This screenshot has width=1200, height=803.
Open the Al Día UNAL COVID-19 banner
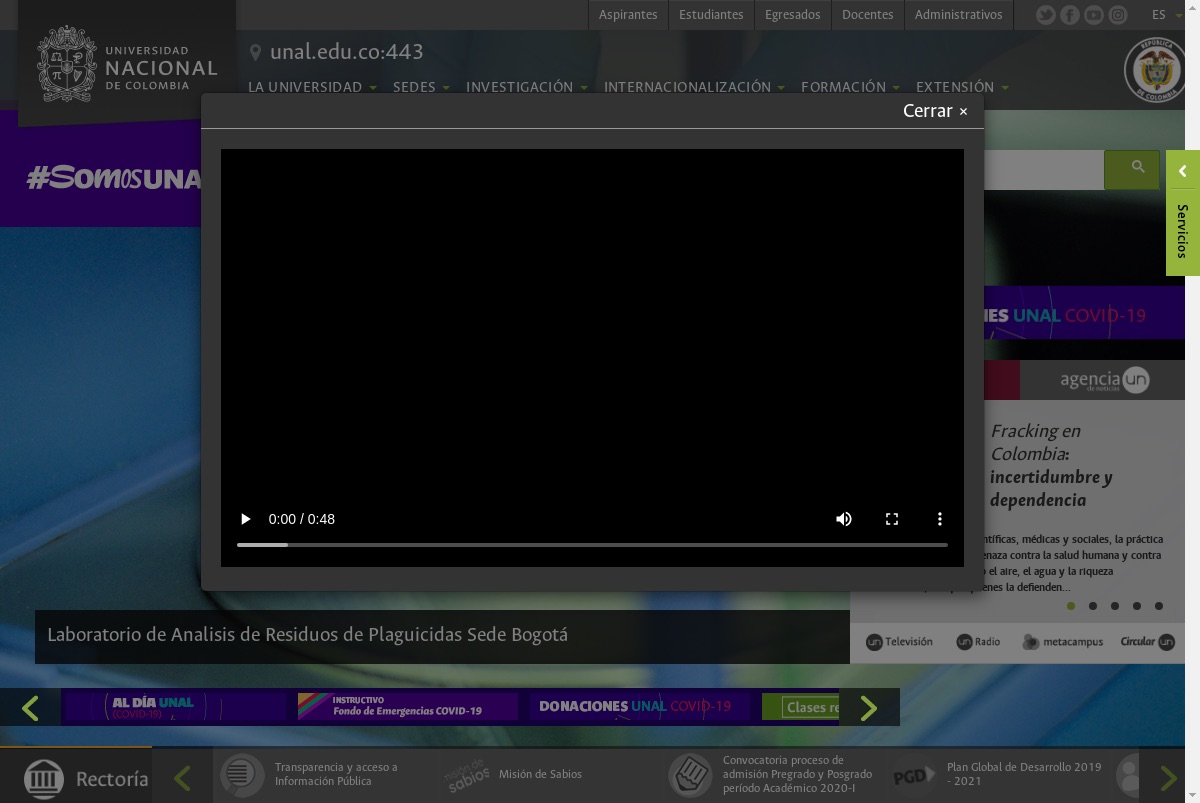click(x=175, y=707)
